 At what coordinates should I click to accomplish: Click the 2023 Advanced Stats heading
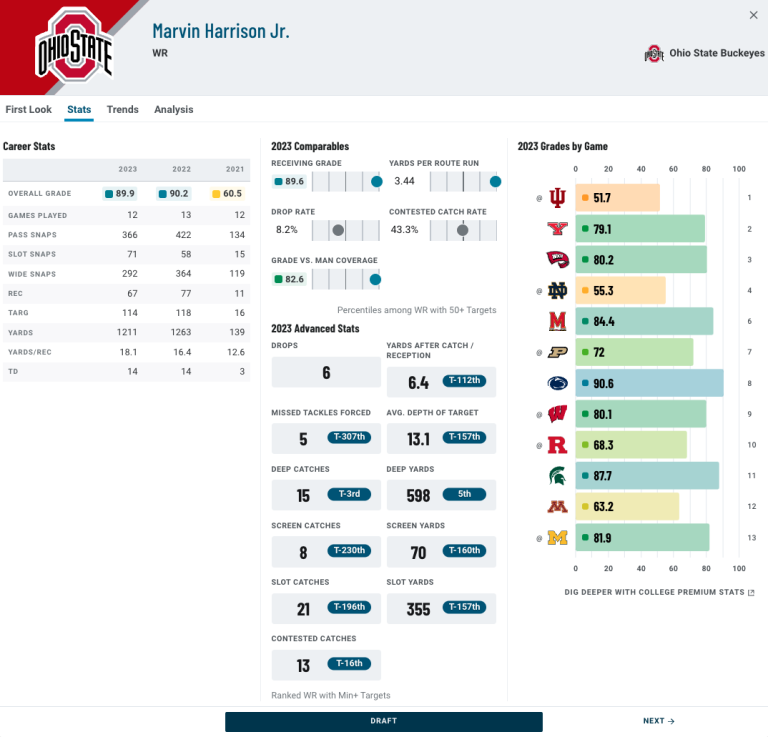tap(315, 329)
